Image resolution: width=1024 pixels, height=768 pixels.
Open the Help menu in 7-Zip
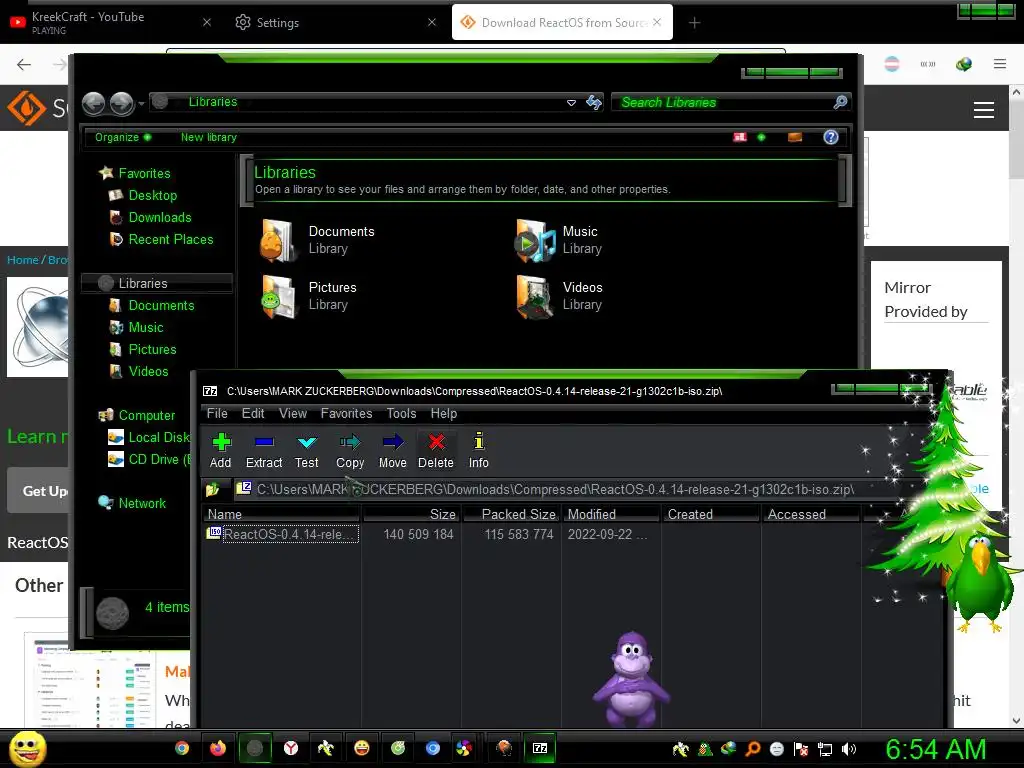(443, 413)
